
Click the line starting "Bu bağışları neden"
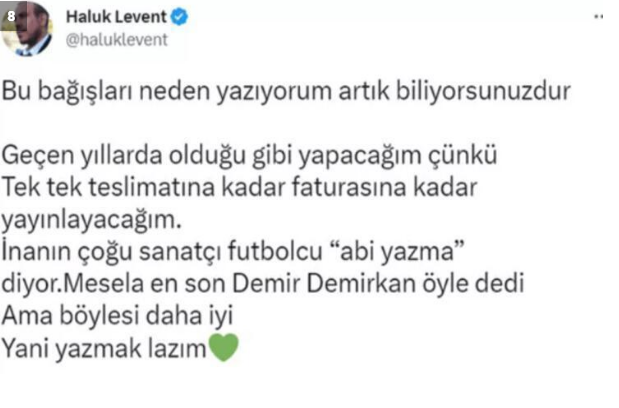(x=286, y=92)
